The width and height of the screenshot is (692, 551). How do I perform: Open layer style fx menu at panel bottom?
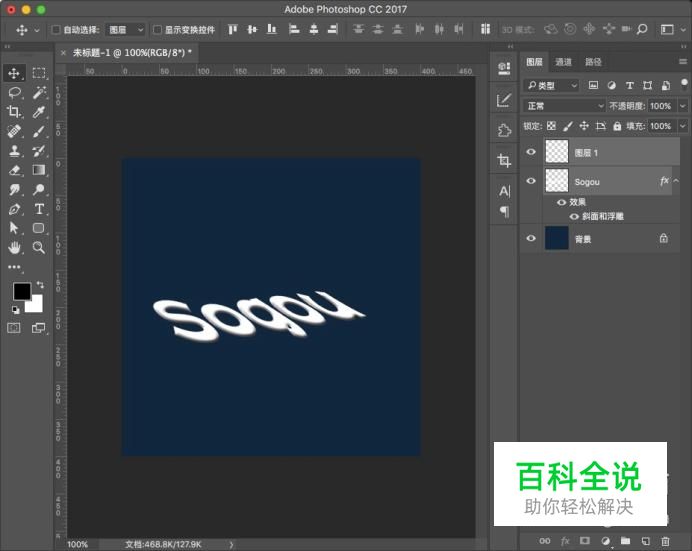[x=565, y=541]
